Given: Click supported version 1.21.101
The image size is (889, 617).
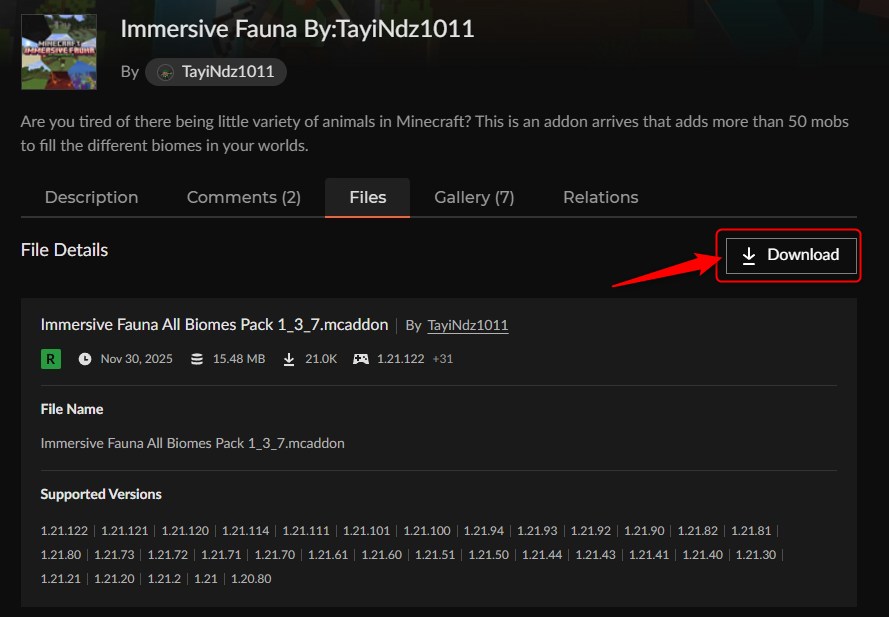Looking at the screenshot, I should point(366,531).
